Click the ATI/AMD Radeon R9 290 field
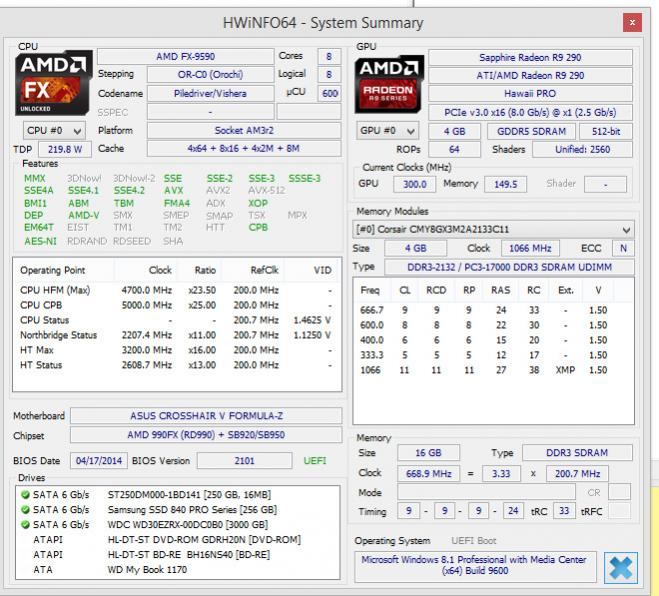 pos(530,75)
